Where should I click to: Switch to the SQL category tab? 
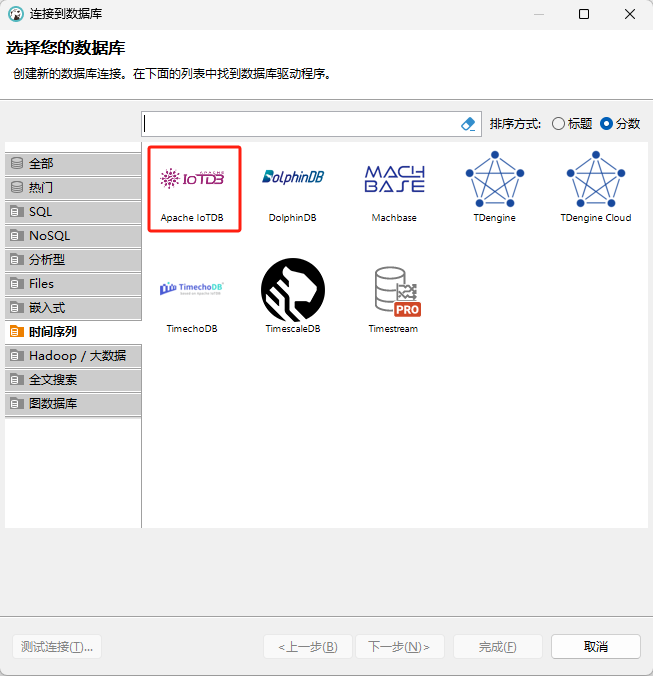click(x=72, y=211)
